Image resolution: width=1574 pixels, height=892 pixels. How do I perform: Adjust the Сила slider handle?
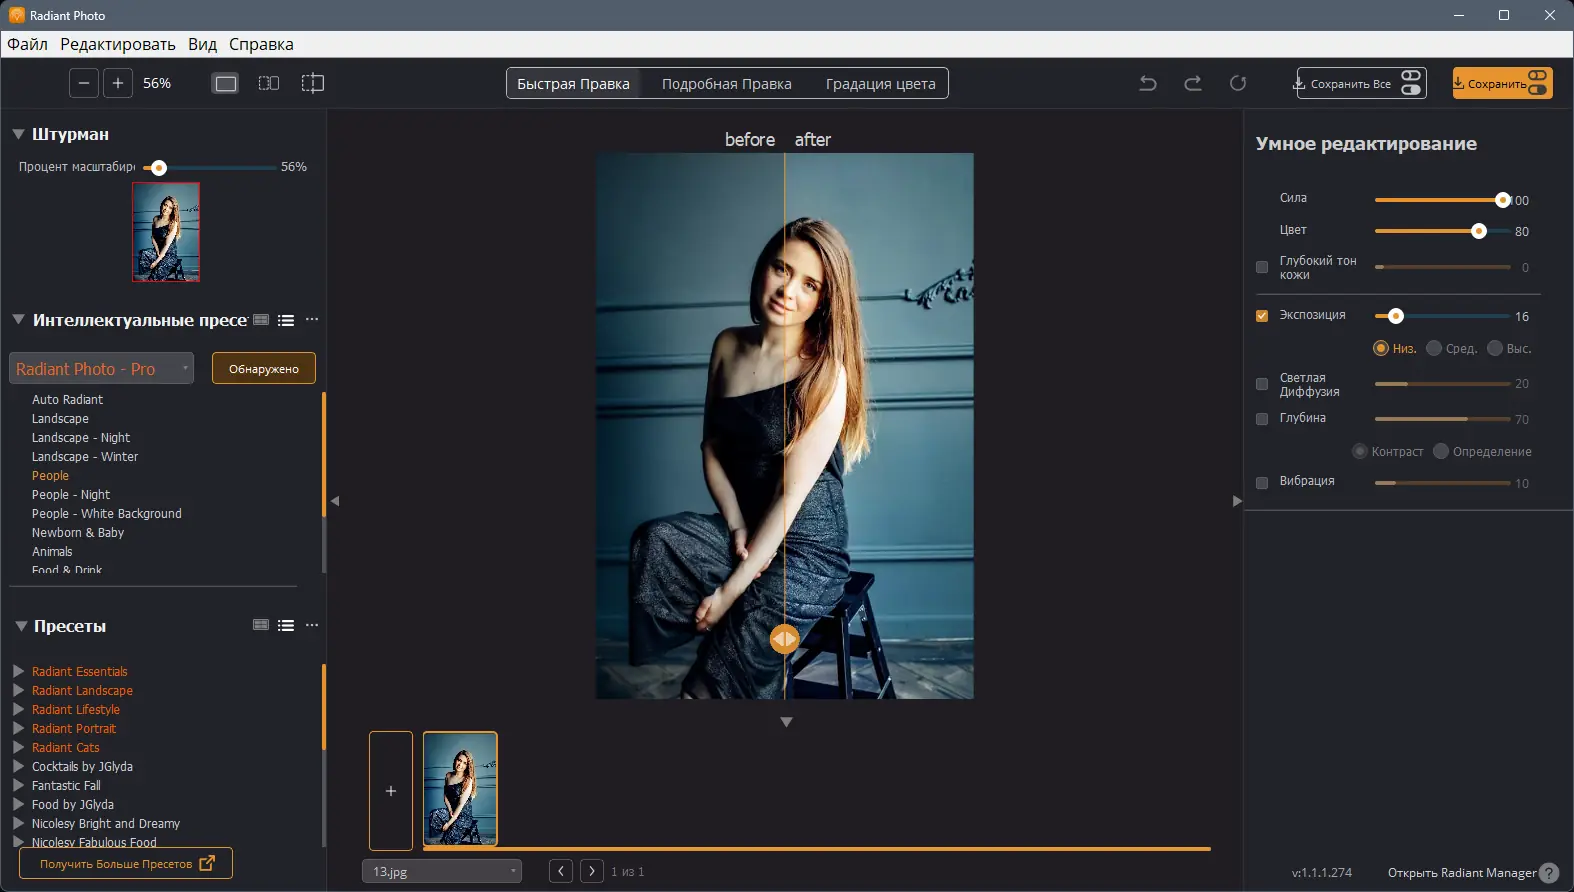click(x=1503, y=200)
